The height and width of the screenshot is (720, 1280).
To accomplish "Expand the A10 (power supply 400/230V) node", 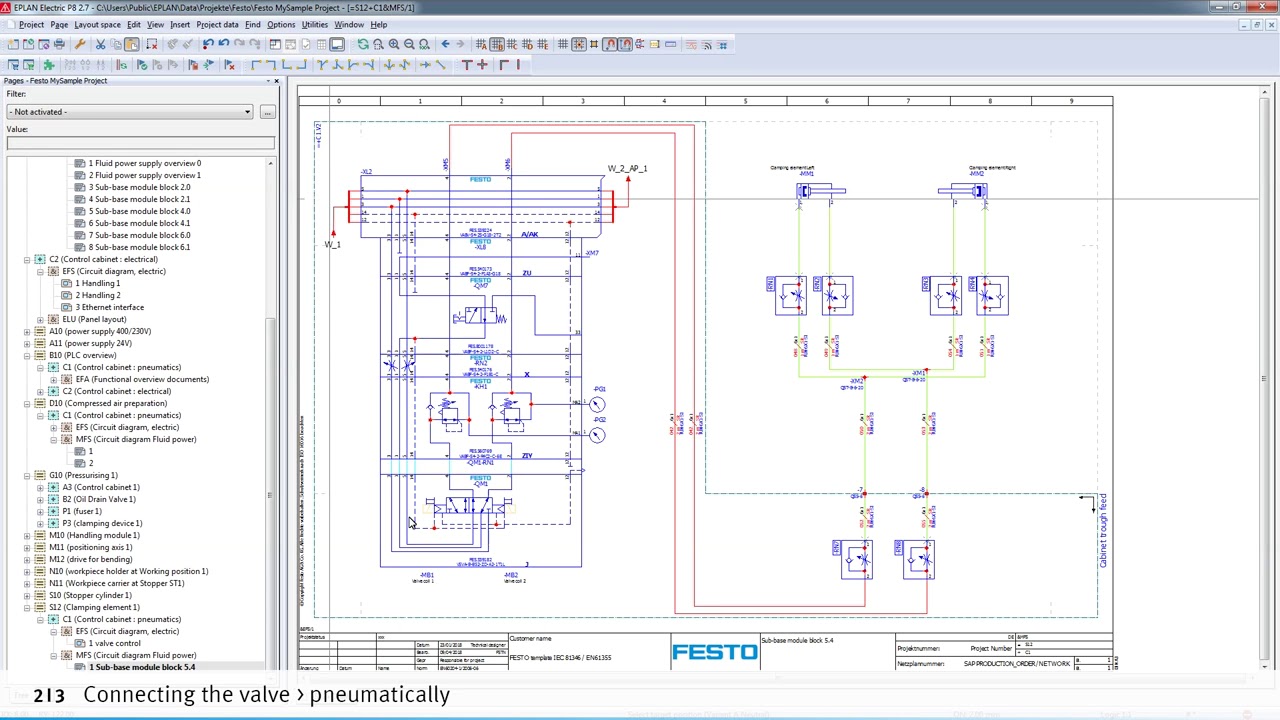I will [x=27, y=331].
